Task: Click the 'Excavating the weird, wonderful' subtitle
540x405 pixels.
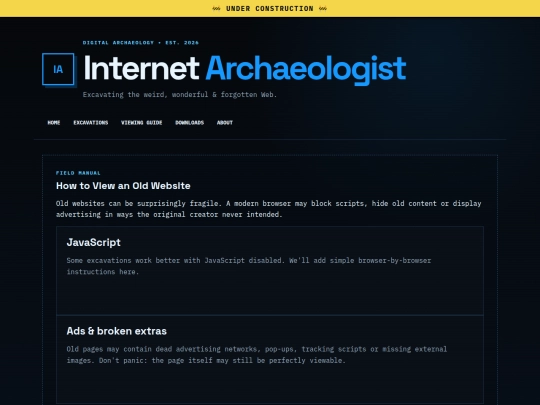Action: 180,94
